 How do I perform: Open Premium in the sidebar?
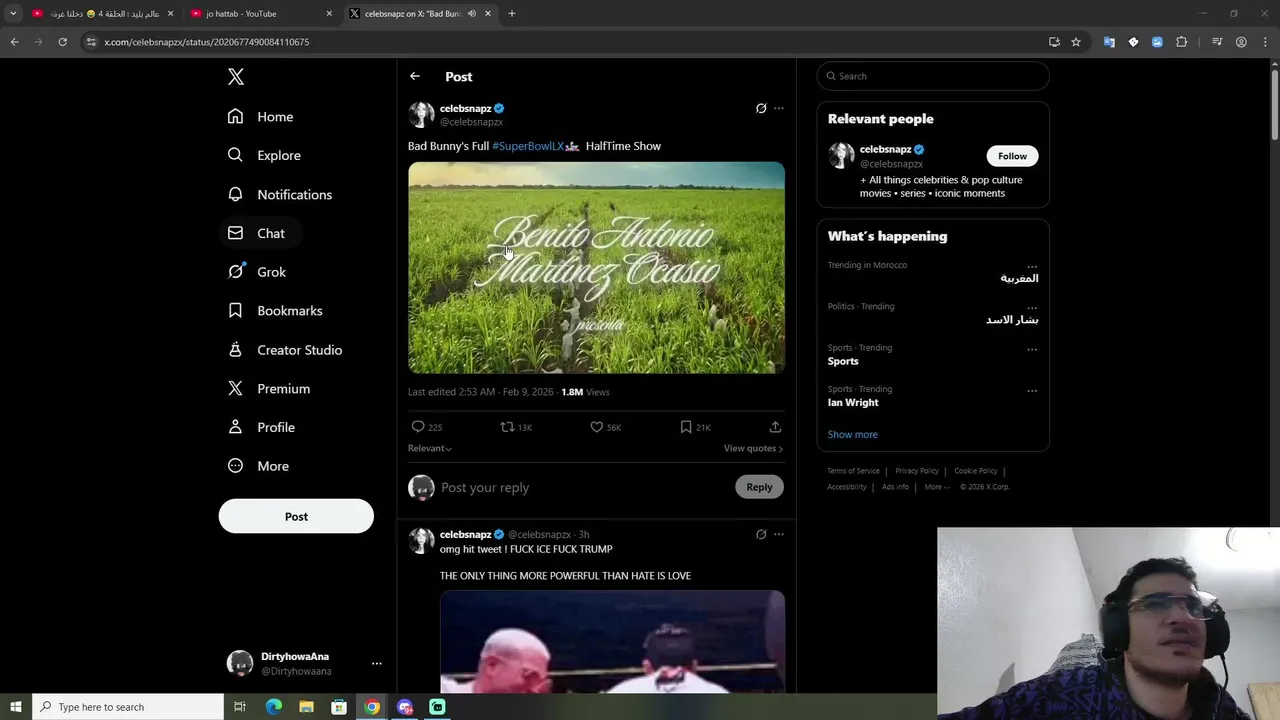269,389
